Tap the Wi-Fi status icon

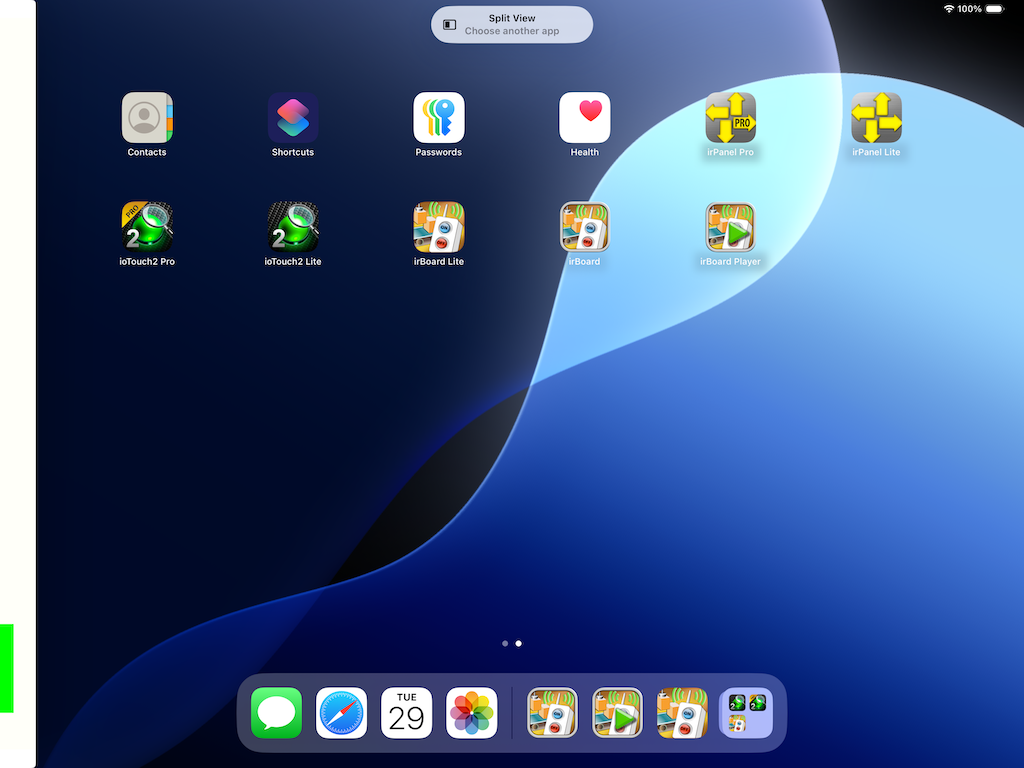tap(949, 9)
